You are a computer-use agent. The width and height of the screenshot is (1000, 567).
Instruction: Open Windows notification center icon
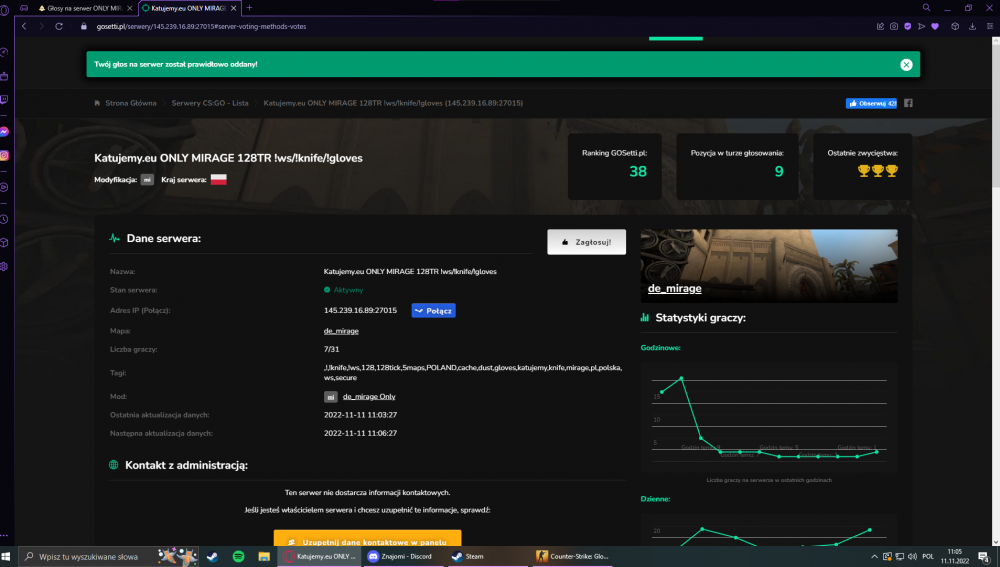pyautogui.click(x=983, y=557)
